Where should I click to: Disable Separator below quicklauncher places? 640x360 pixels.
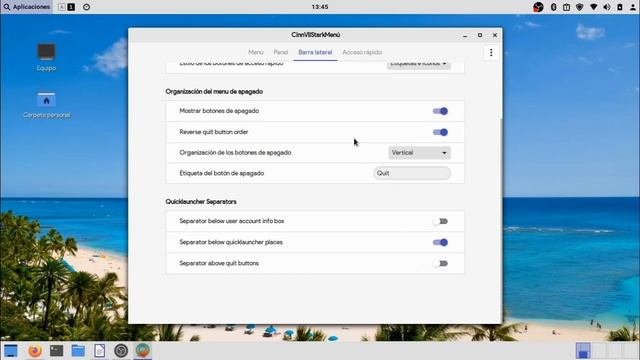point(440,242)
